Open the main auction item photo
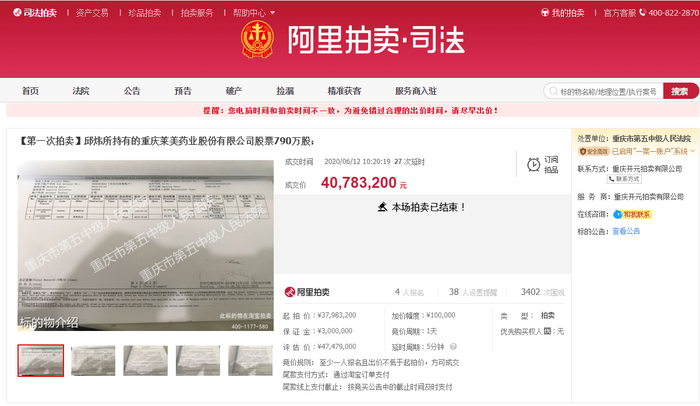The height and width of the screenshot is (406, 700). tap(146, 245)
